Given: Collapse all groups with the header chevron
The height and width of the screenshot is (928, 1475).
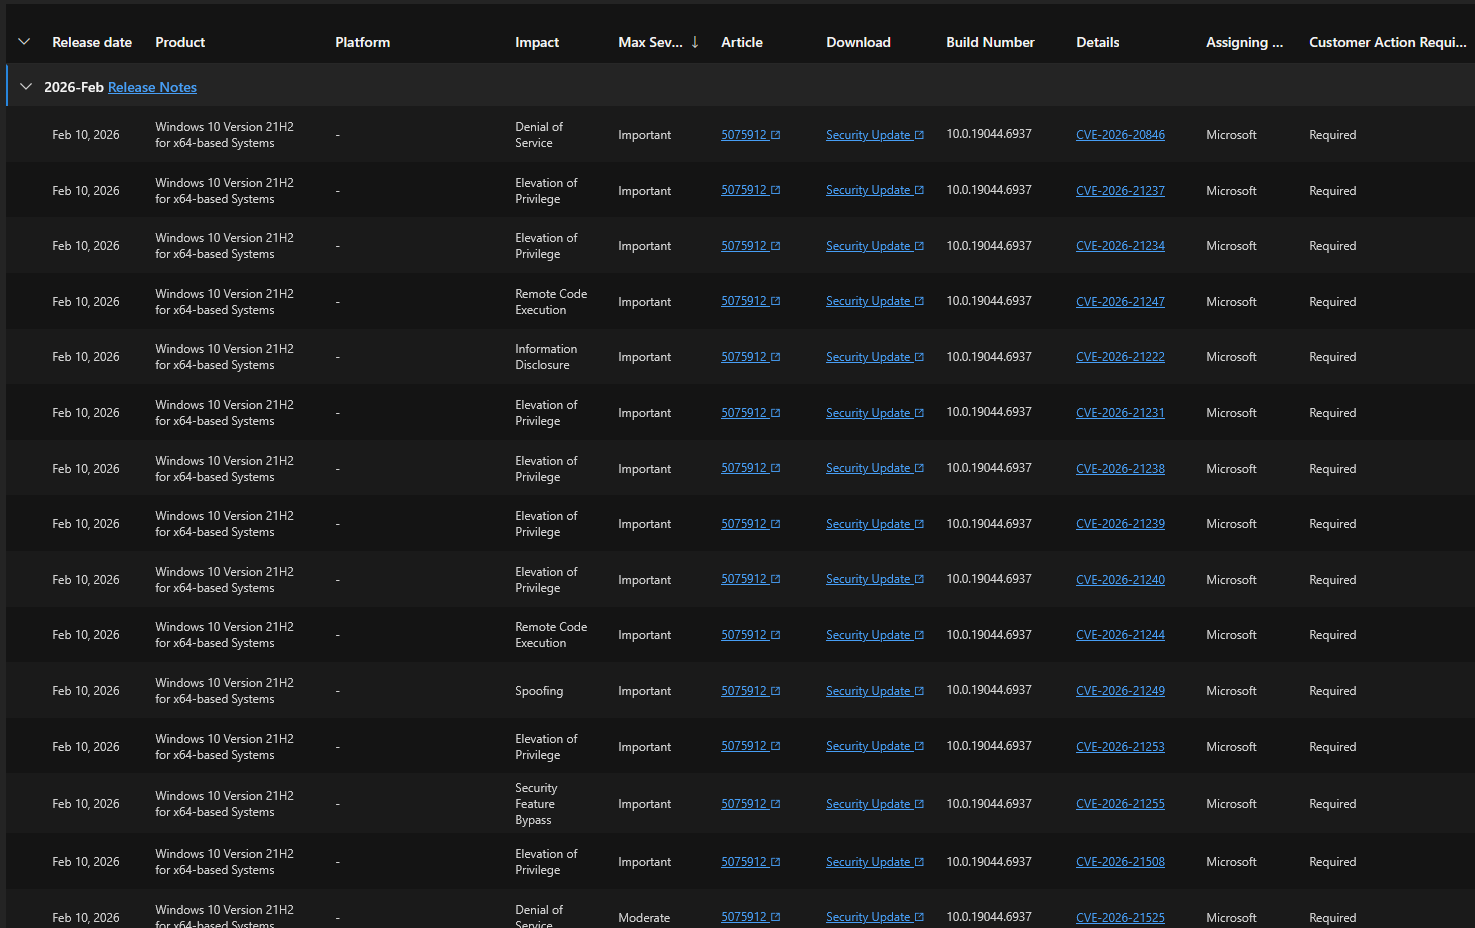Looking at the screenshot, I should pyautogui.click(x=24, y=42).
